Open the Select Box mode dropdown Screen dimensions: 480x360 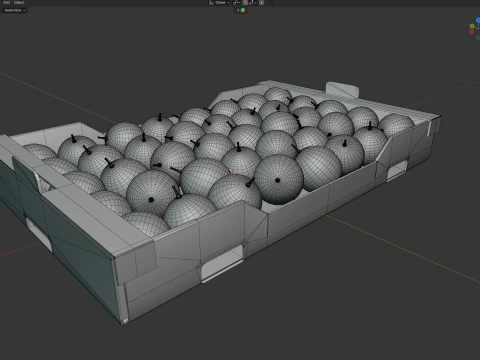click(x=15, y=10)
